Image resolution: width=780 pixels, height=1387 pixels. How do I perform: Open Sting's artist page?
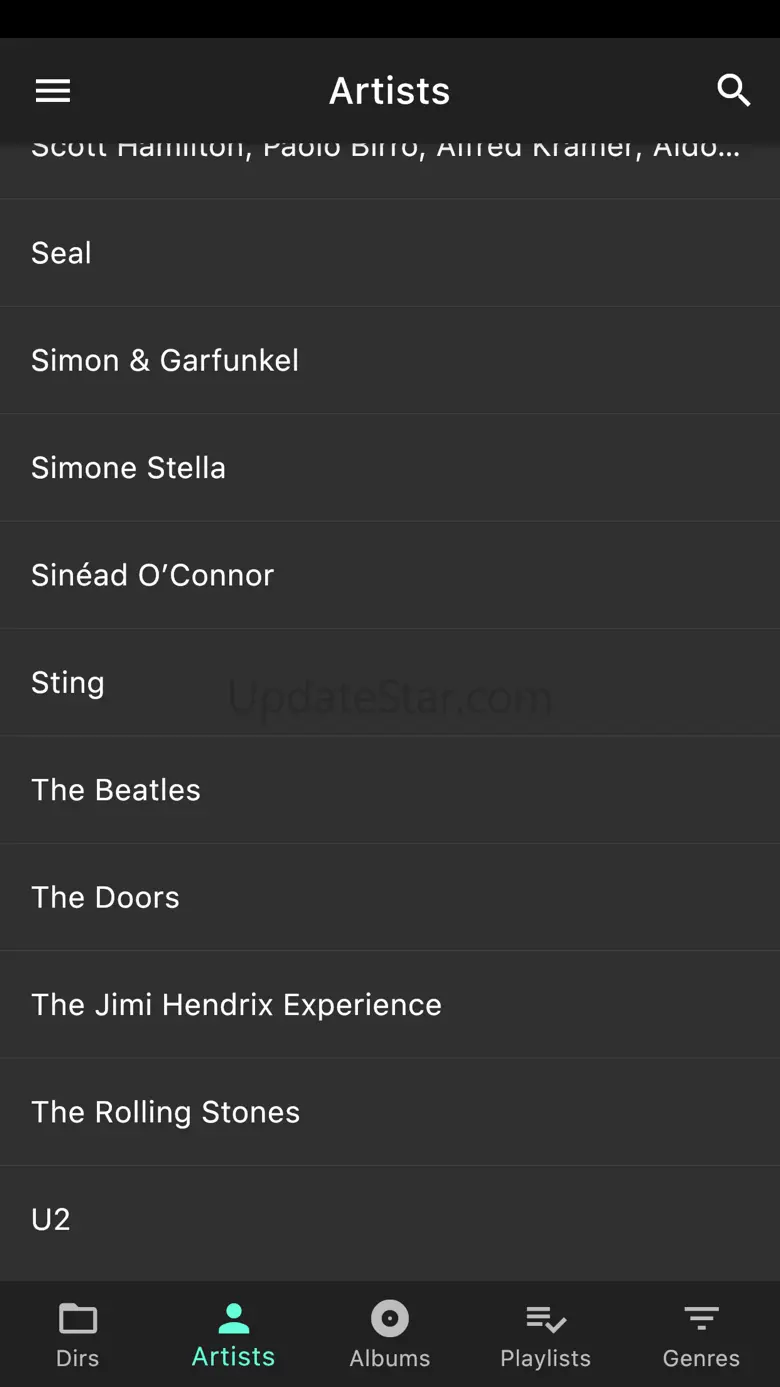[68, 683]
